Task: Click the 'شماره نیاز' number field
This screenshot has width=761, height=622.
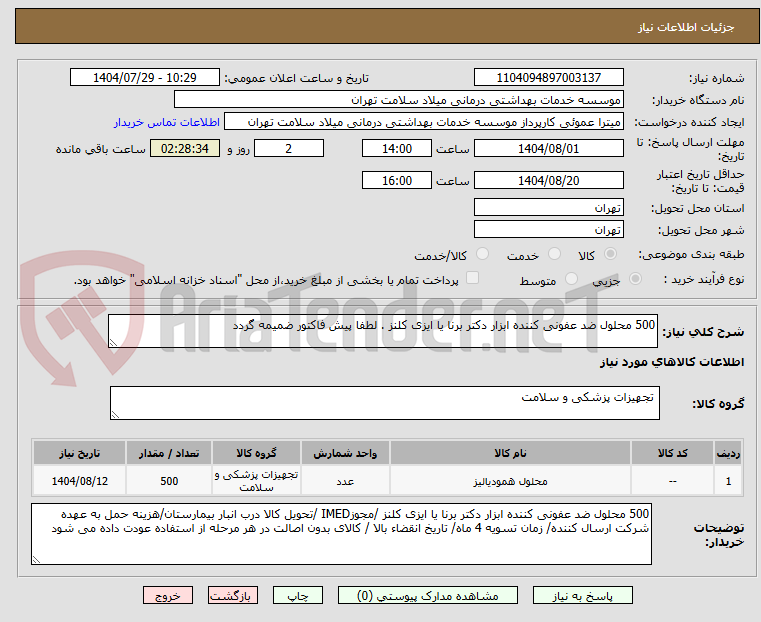Action: click(x=548, y=78)
